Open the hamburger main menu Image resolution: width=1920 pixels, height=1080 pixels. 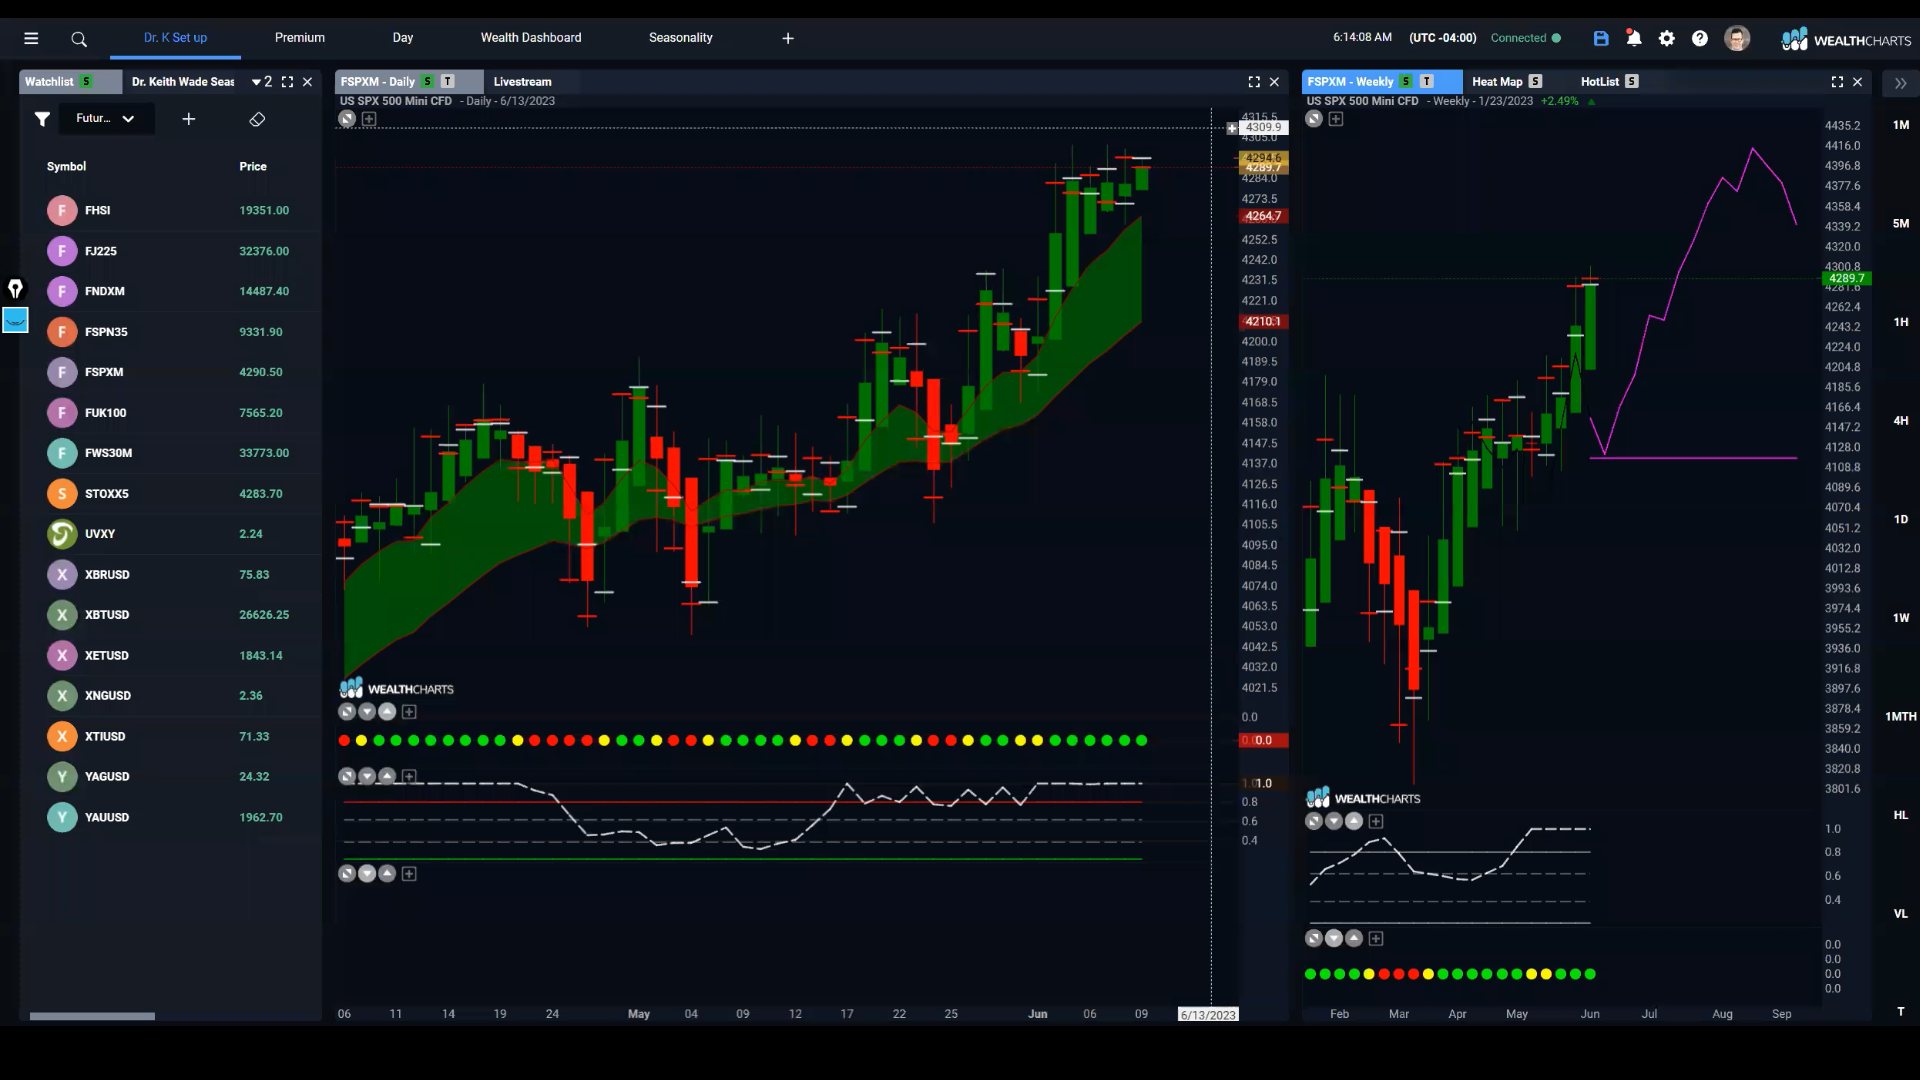[31, 38]
